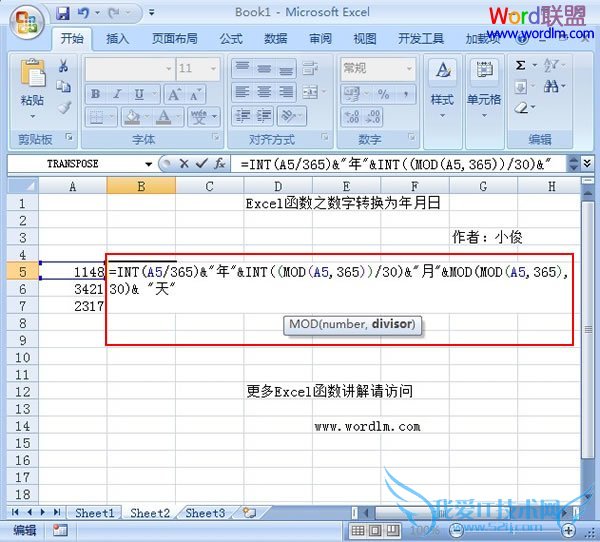This screenshot has width=600, height=542.
Task: Decrease the indent
Action: pos(243,116)
